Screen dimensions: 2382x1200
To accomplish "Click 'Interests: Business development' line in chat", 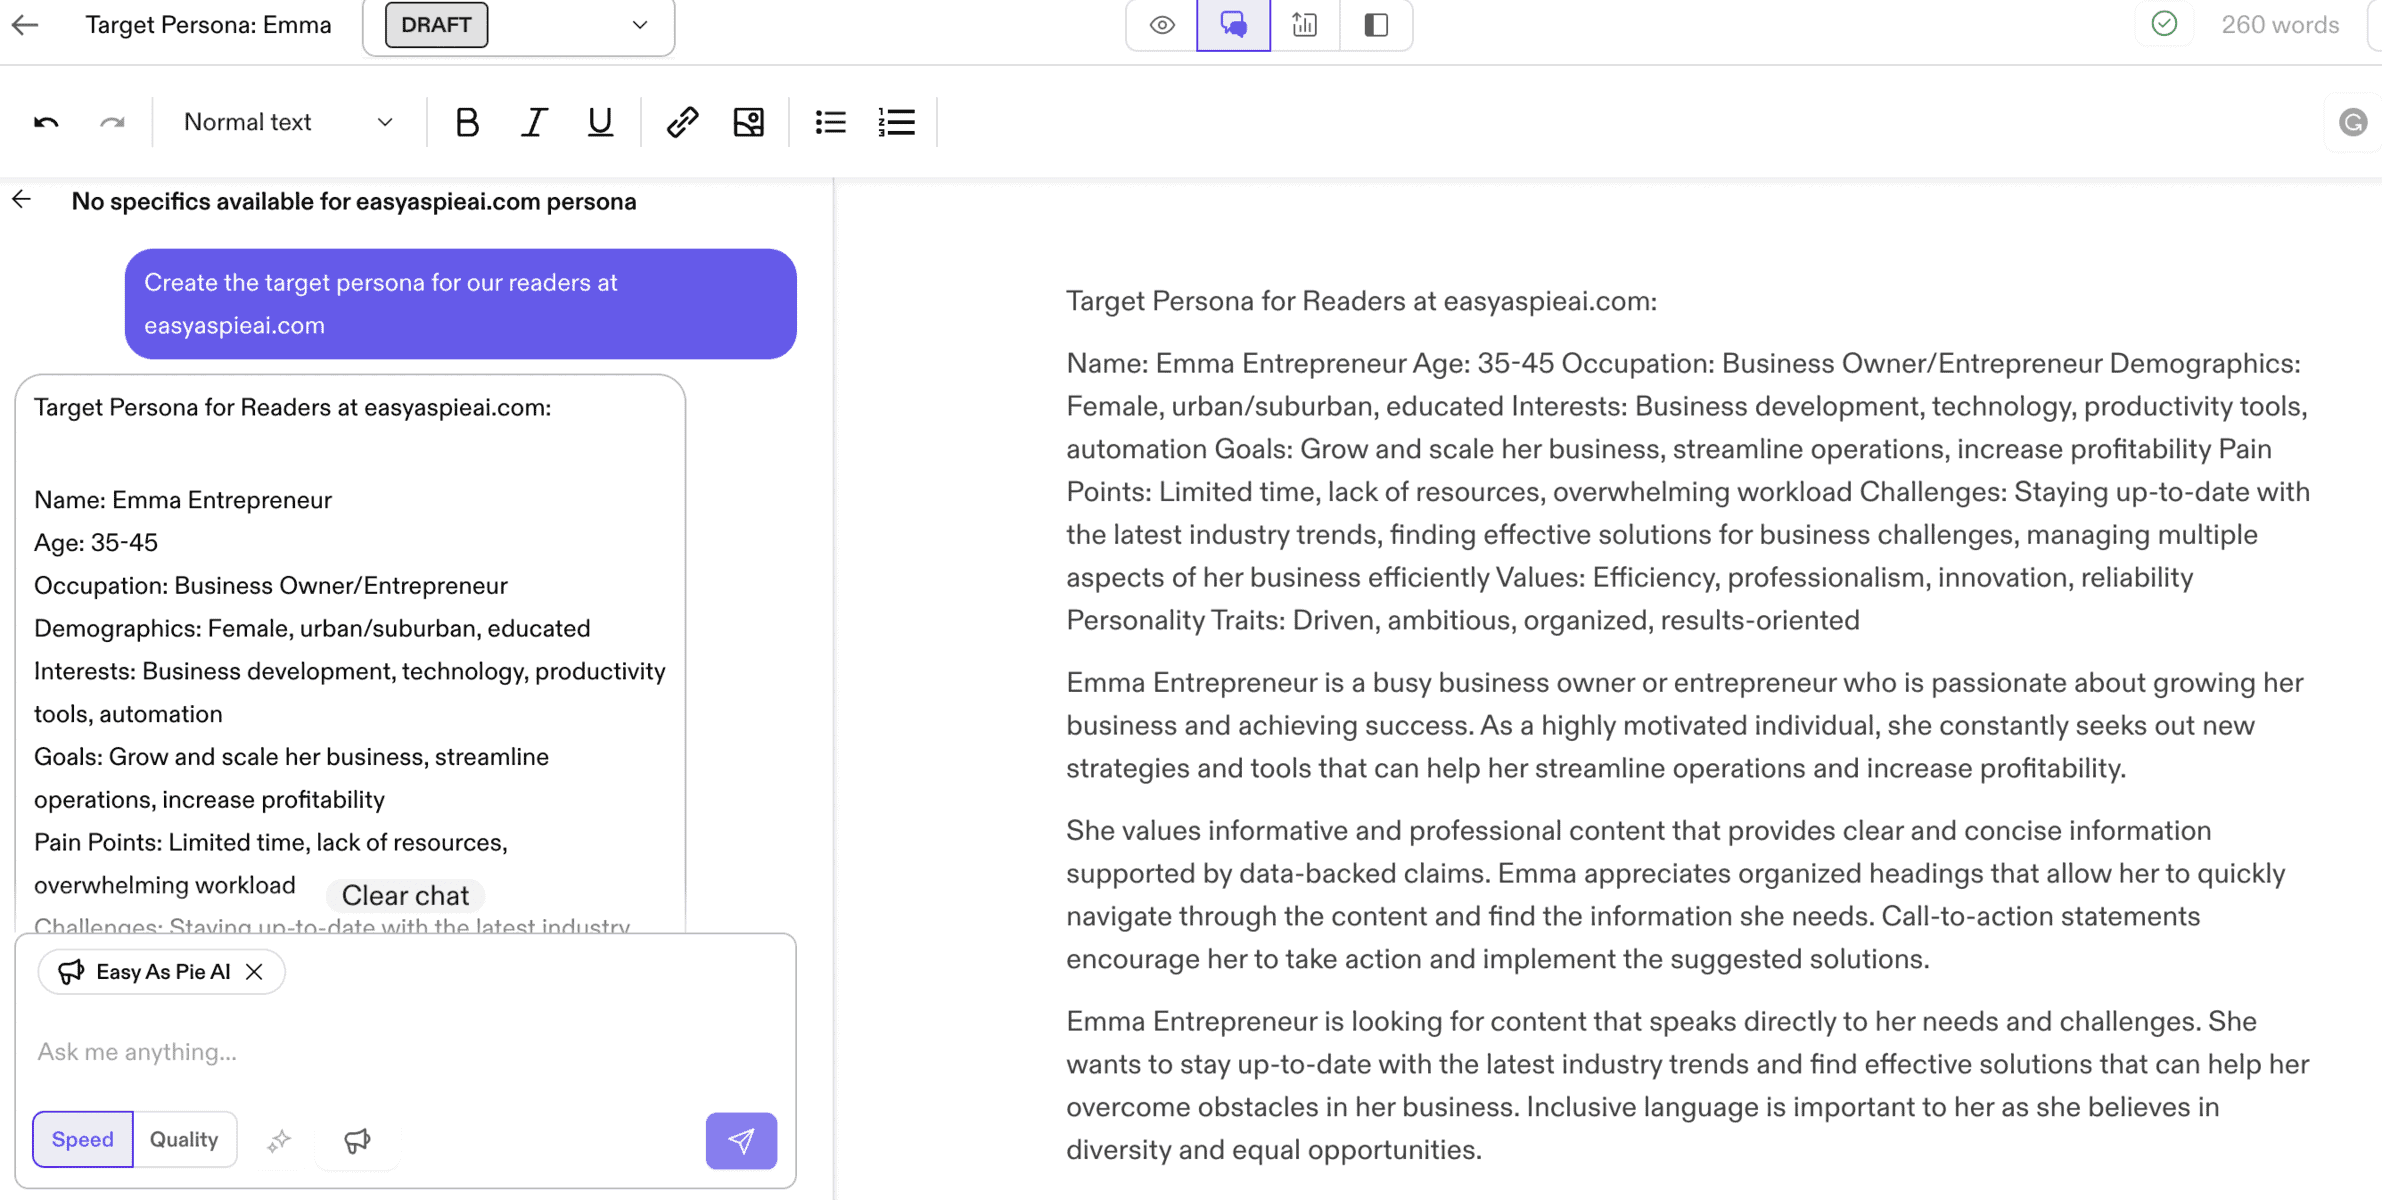I will (350, 693).
